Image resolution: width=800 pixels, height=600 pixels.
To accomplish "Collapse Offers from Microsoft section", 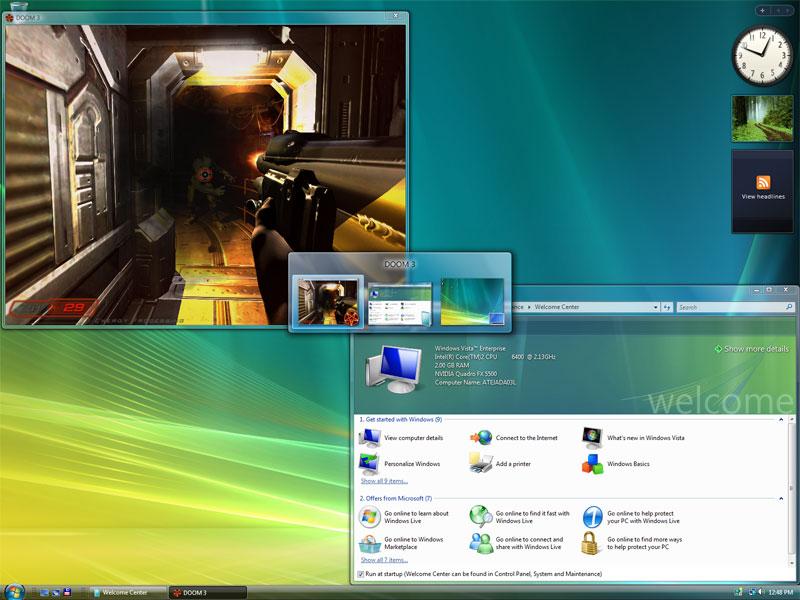I will (x=781, y=497).
